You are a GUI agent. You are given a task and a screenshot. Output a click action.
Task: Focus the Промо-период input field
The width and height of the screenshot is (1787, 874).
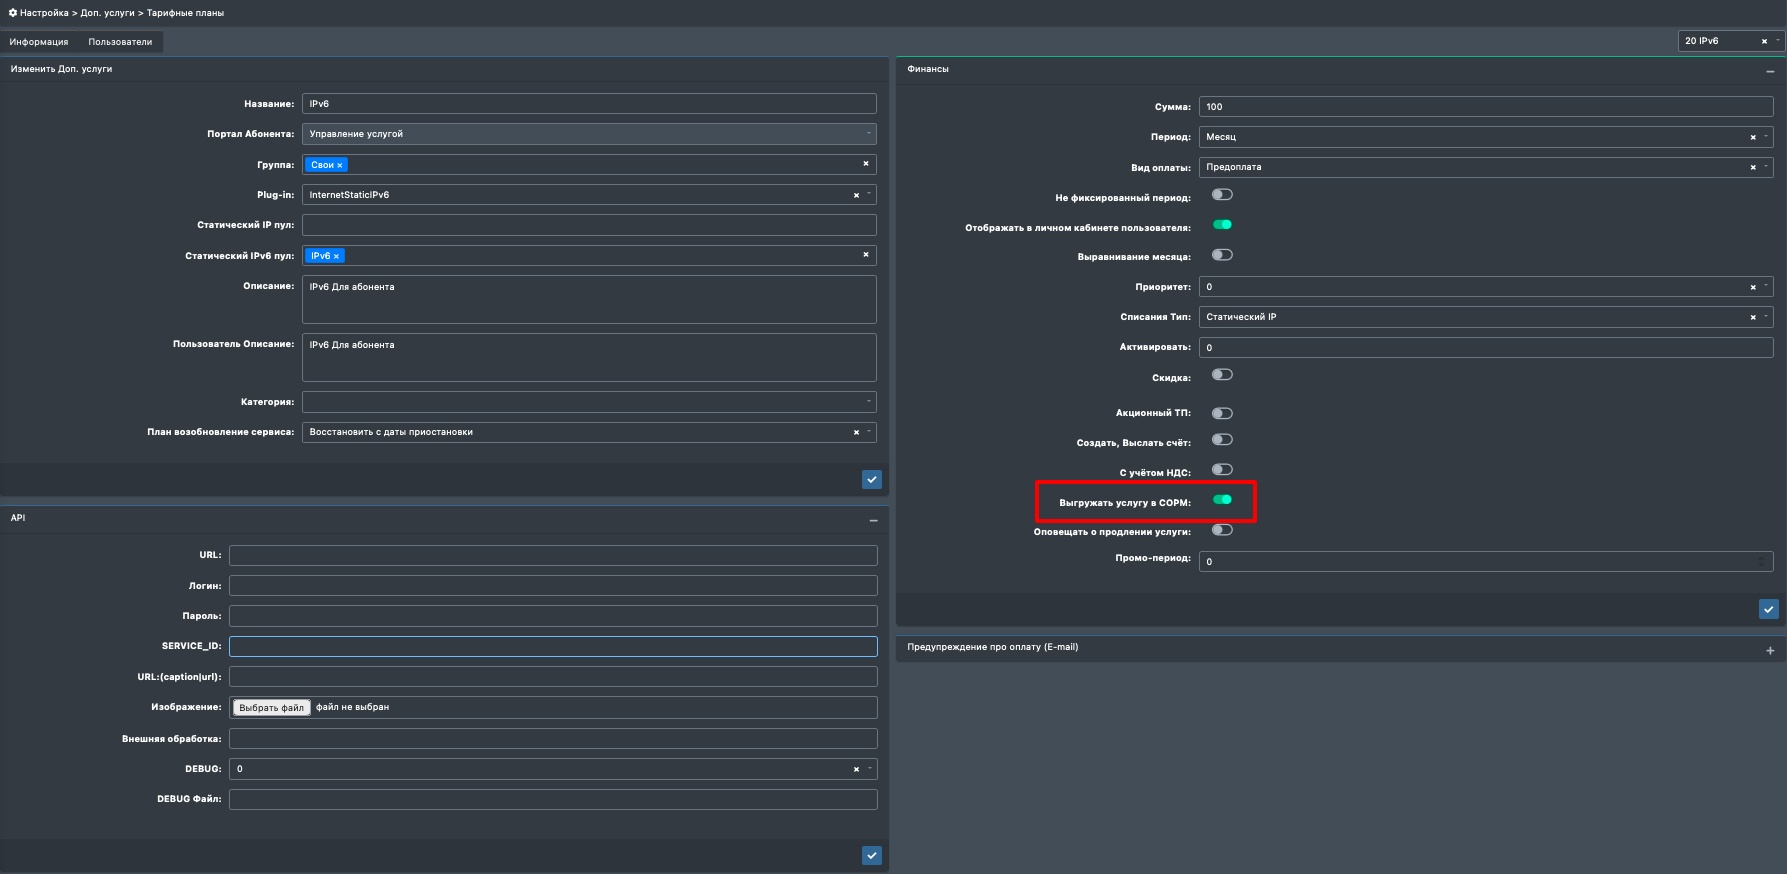pos(1486,562)
